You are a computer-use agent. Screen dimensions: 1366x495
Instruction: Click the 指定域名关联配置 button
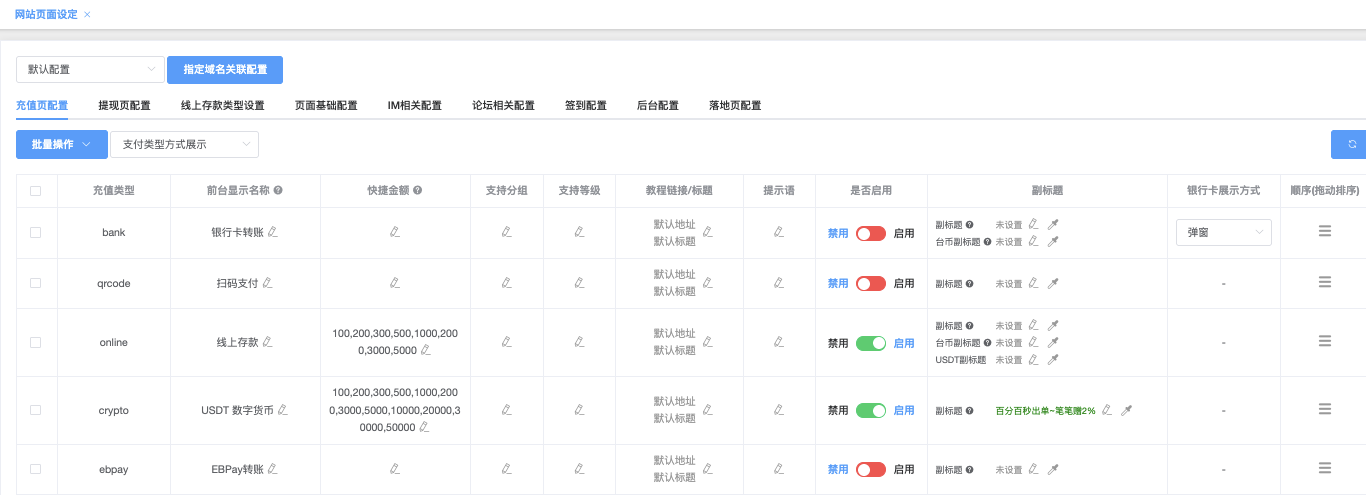(x=225, y=70)
